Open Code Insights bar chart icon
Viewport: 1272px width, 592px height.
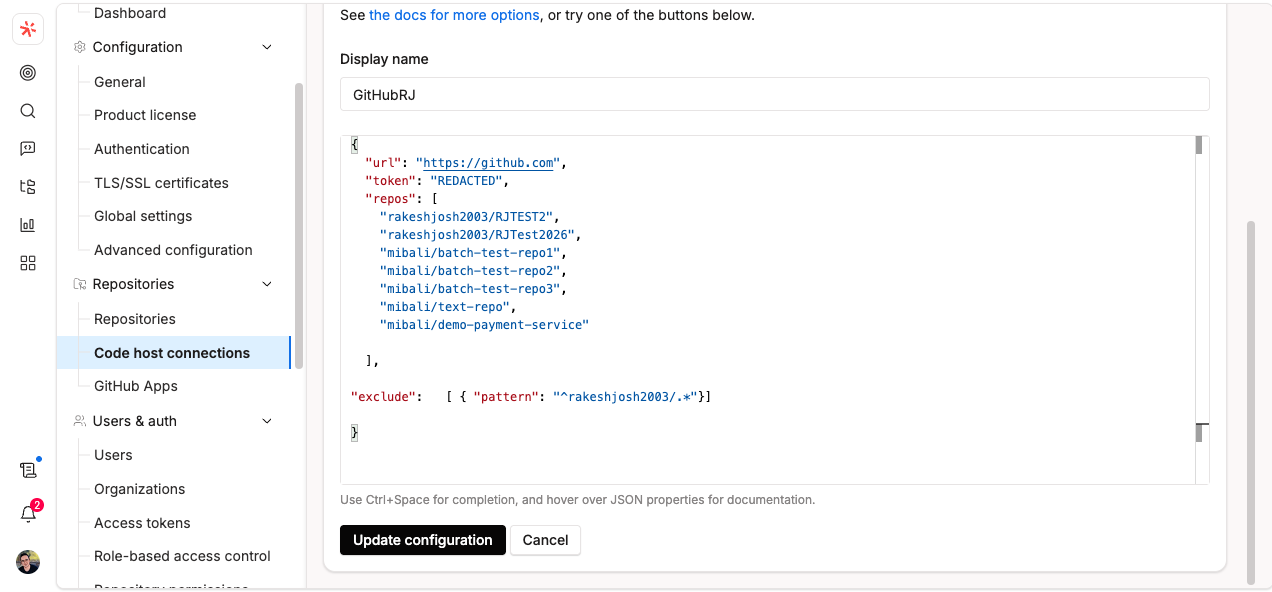pyautogui.click(x=27, y=224)
